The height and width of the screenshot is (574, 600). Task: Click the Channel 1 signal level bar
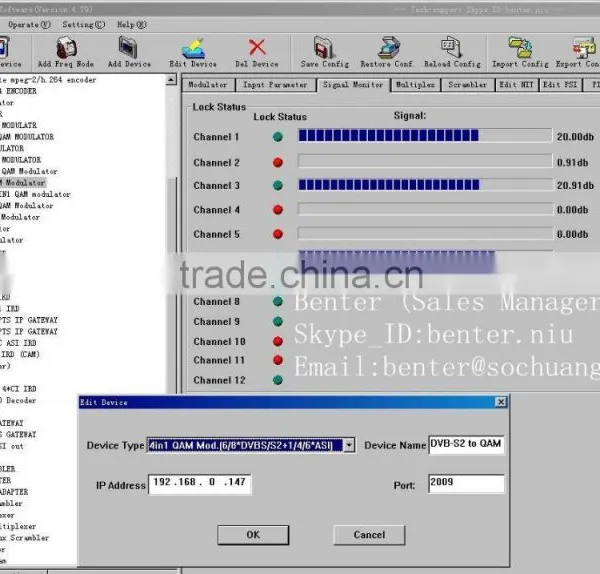point(425,136)
